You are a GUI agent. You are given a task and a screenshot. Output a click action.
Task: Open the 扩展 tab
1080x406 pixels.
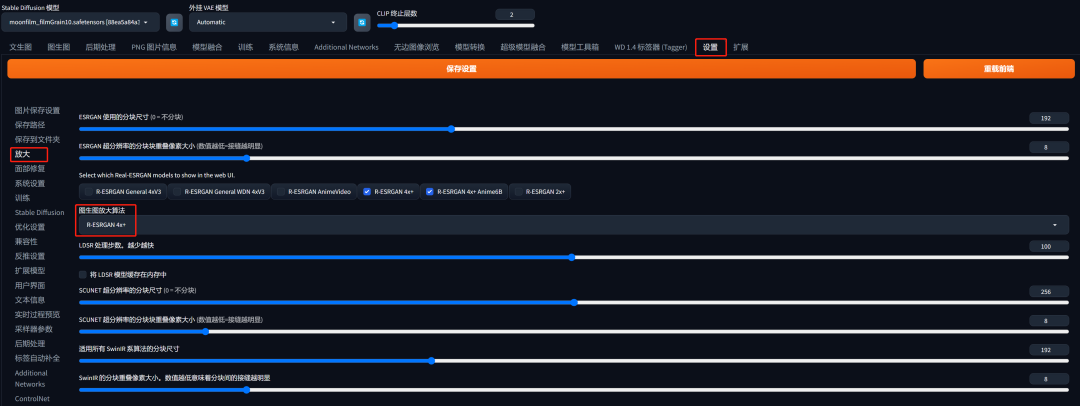pos(741,47)
